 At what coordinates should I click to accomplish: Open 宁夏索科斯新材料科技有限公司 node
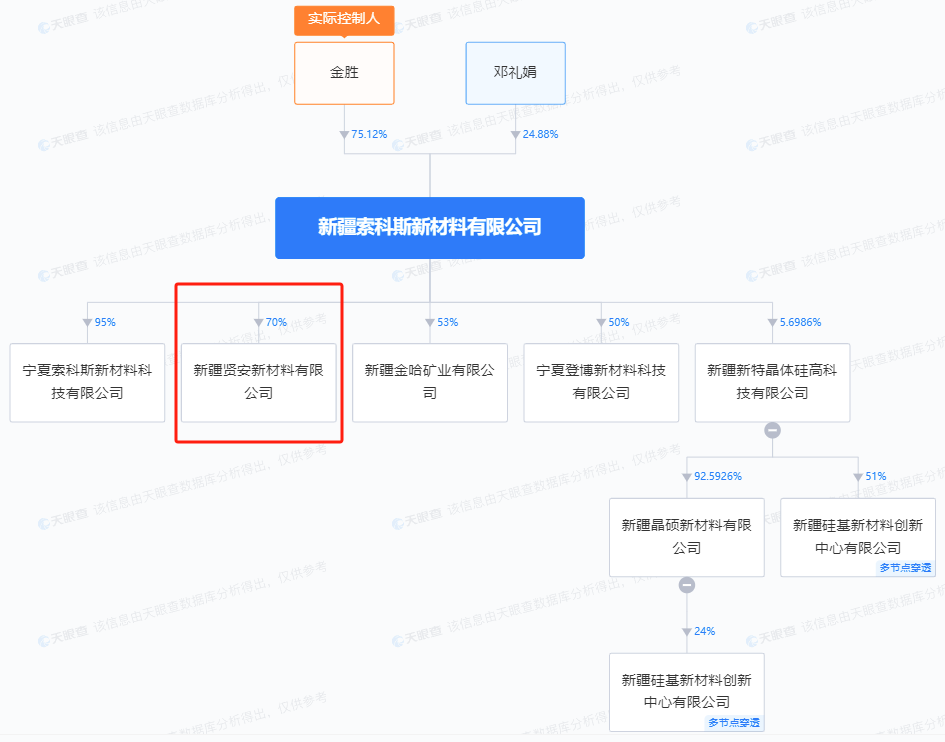pyautogui.click(x=87, y=383)
